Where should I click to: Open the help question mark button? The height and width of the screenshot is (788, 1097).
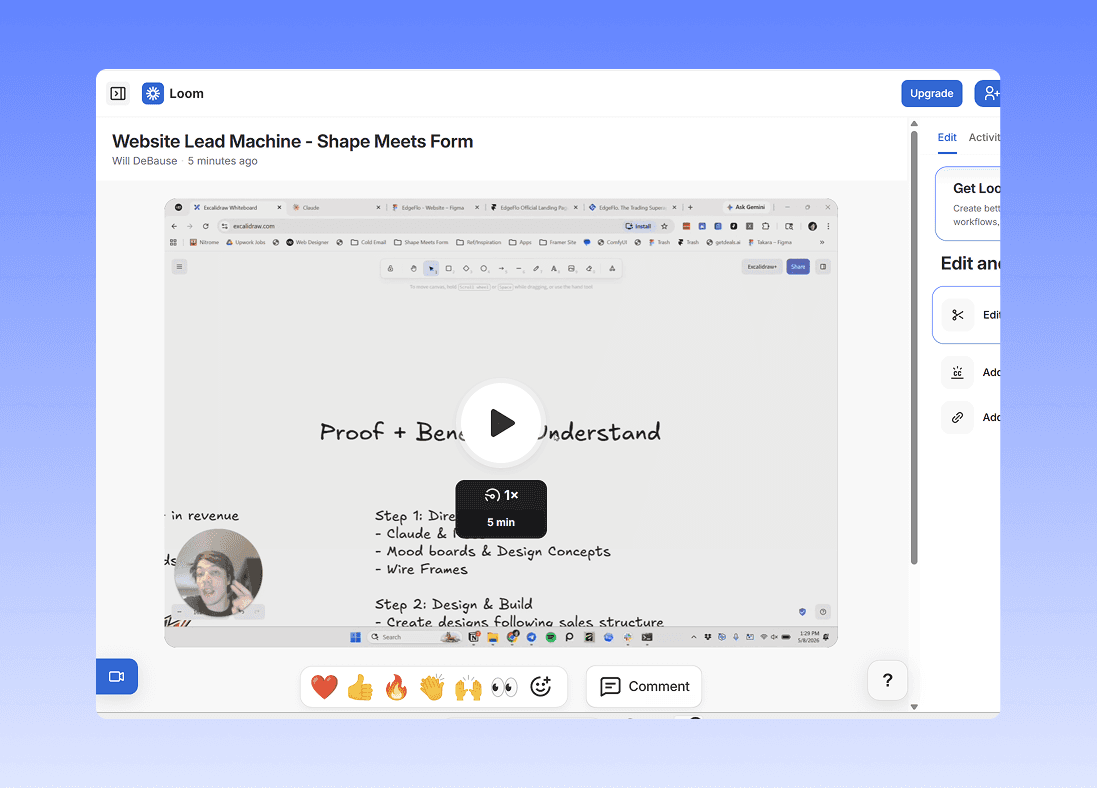pos(887,680)
